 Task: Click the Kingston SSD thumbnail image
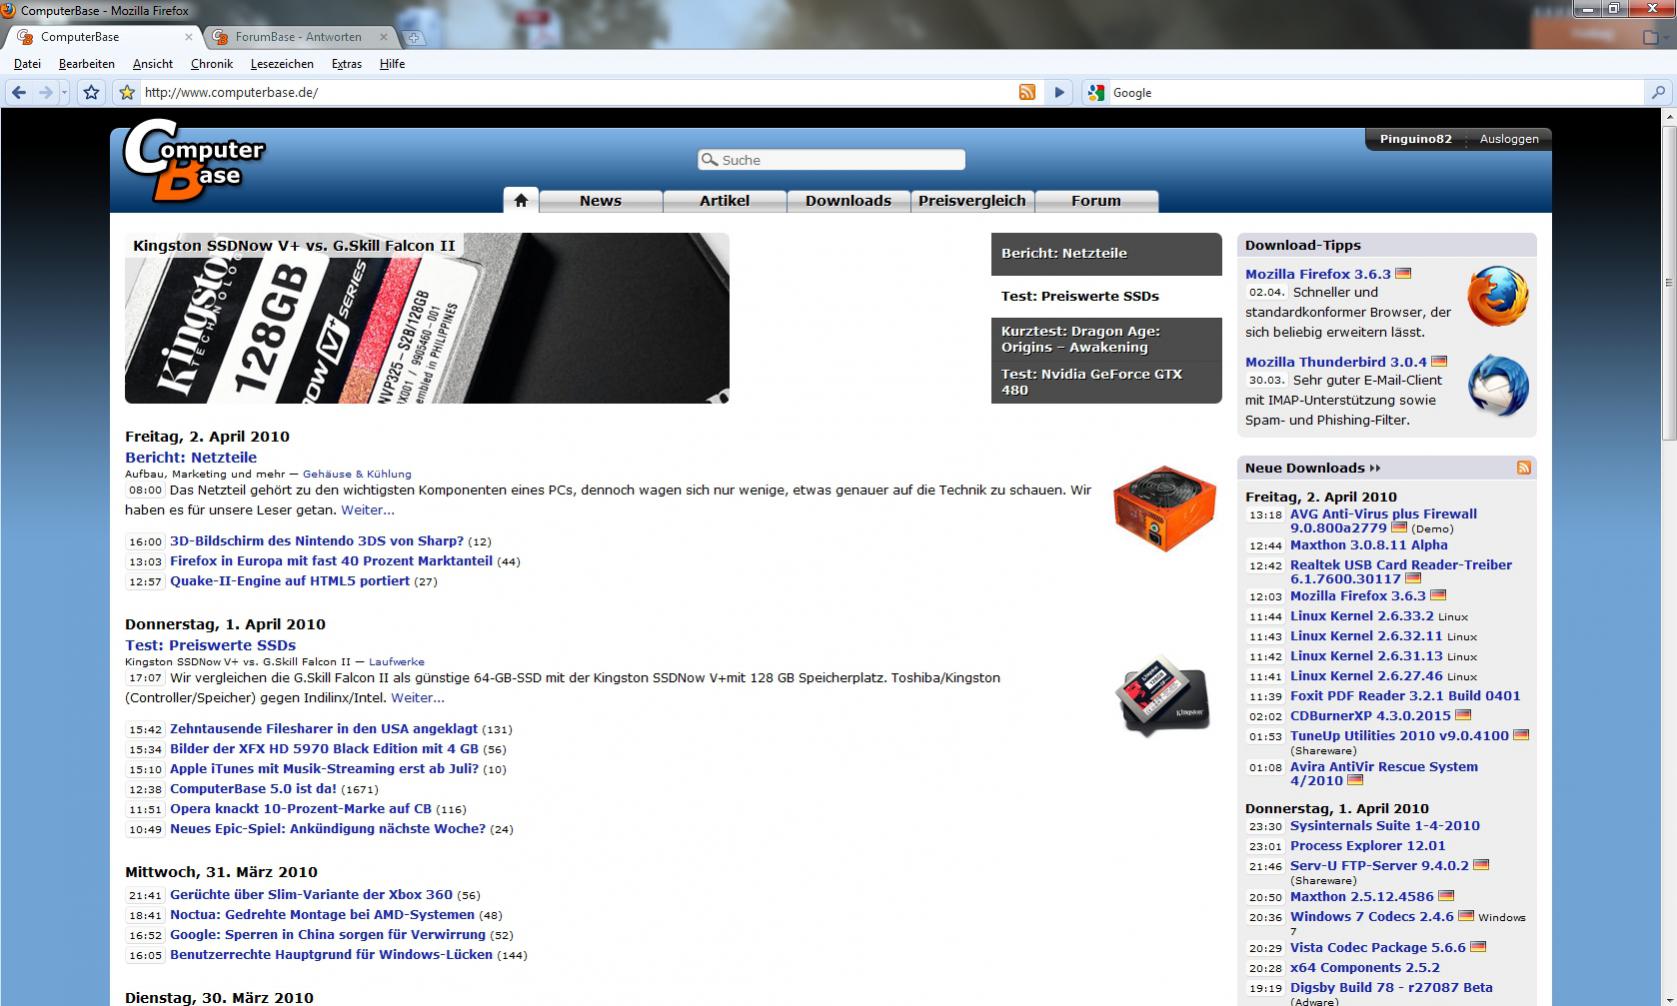[x=1163, y=697]
